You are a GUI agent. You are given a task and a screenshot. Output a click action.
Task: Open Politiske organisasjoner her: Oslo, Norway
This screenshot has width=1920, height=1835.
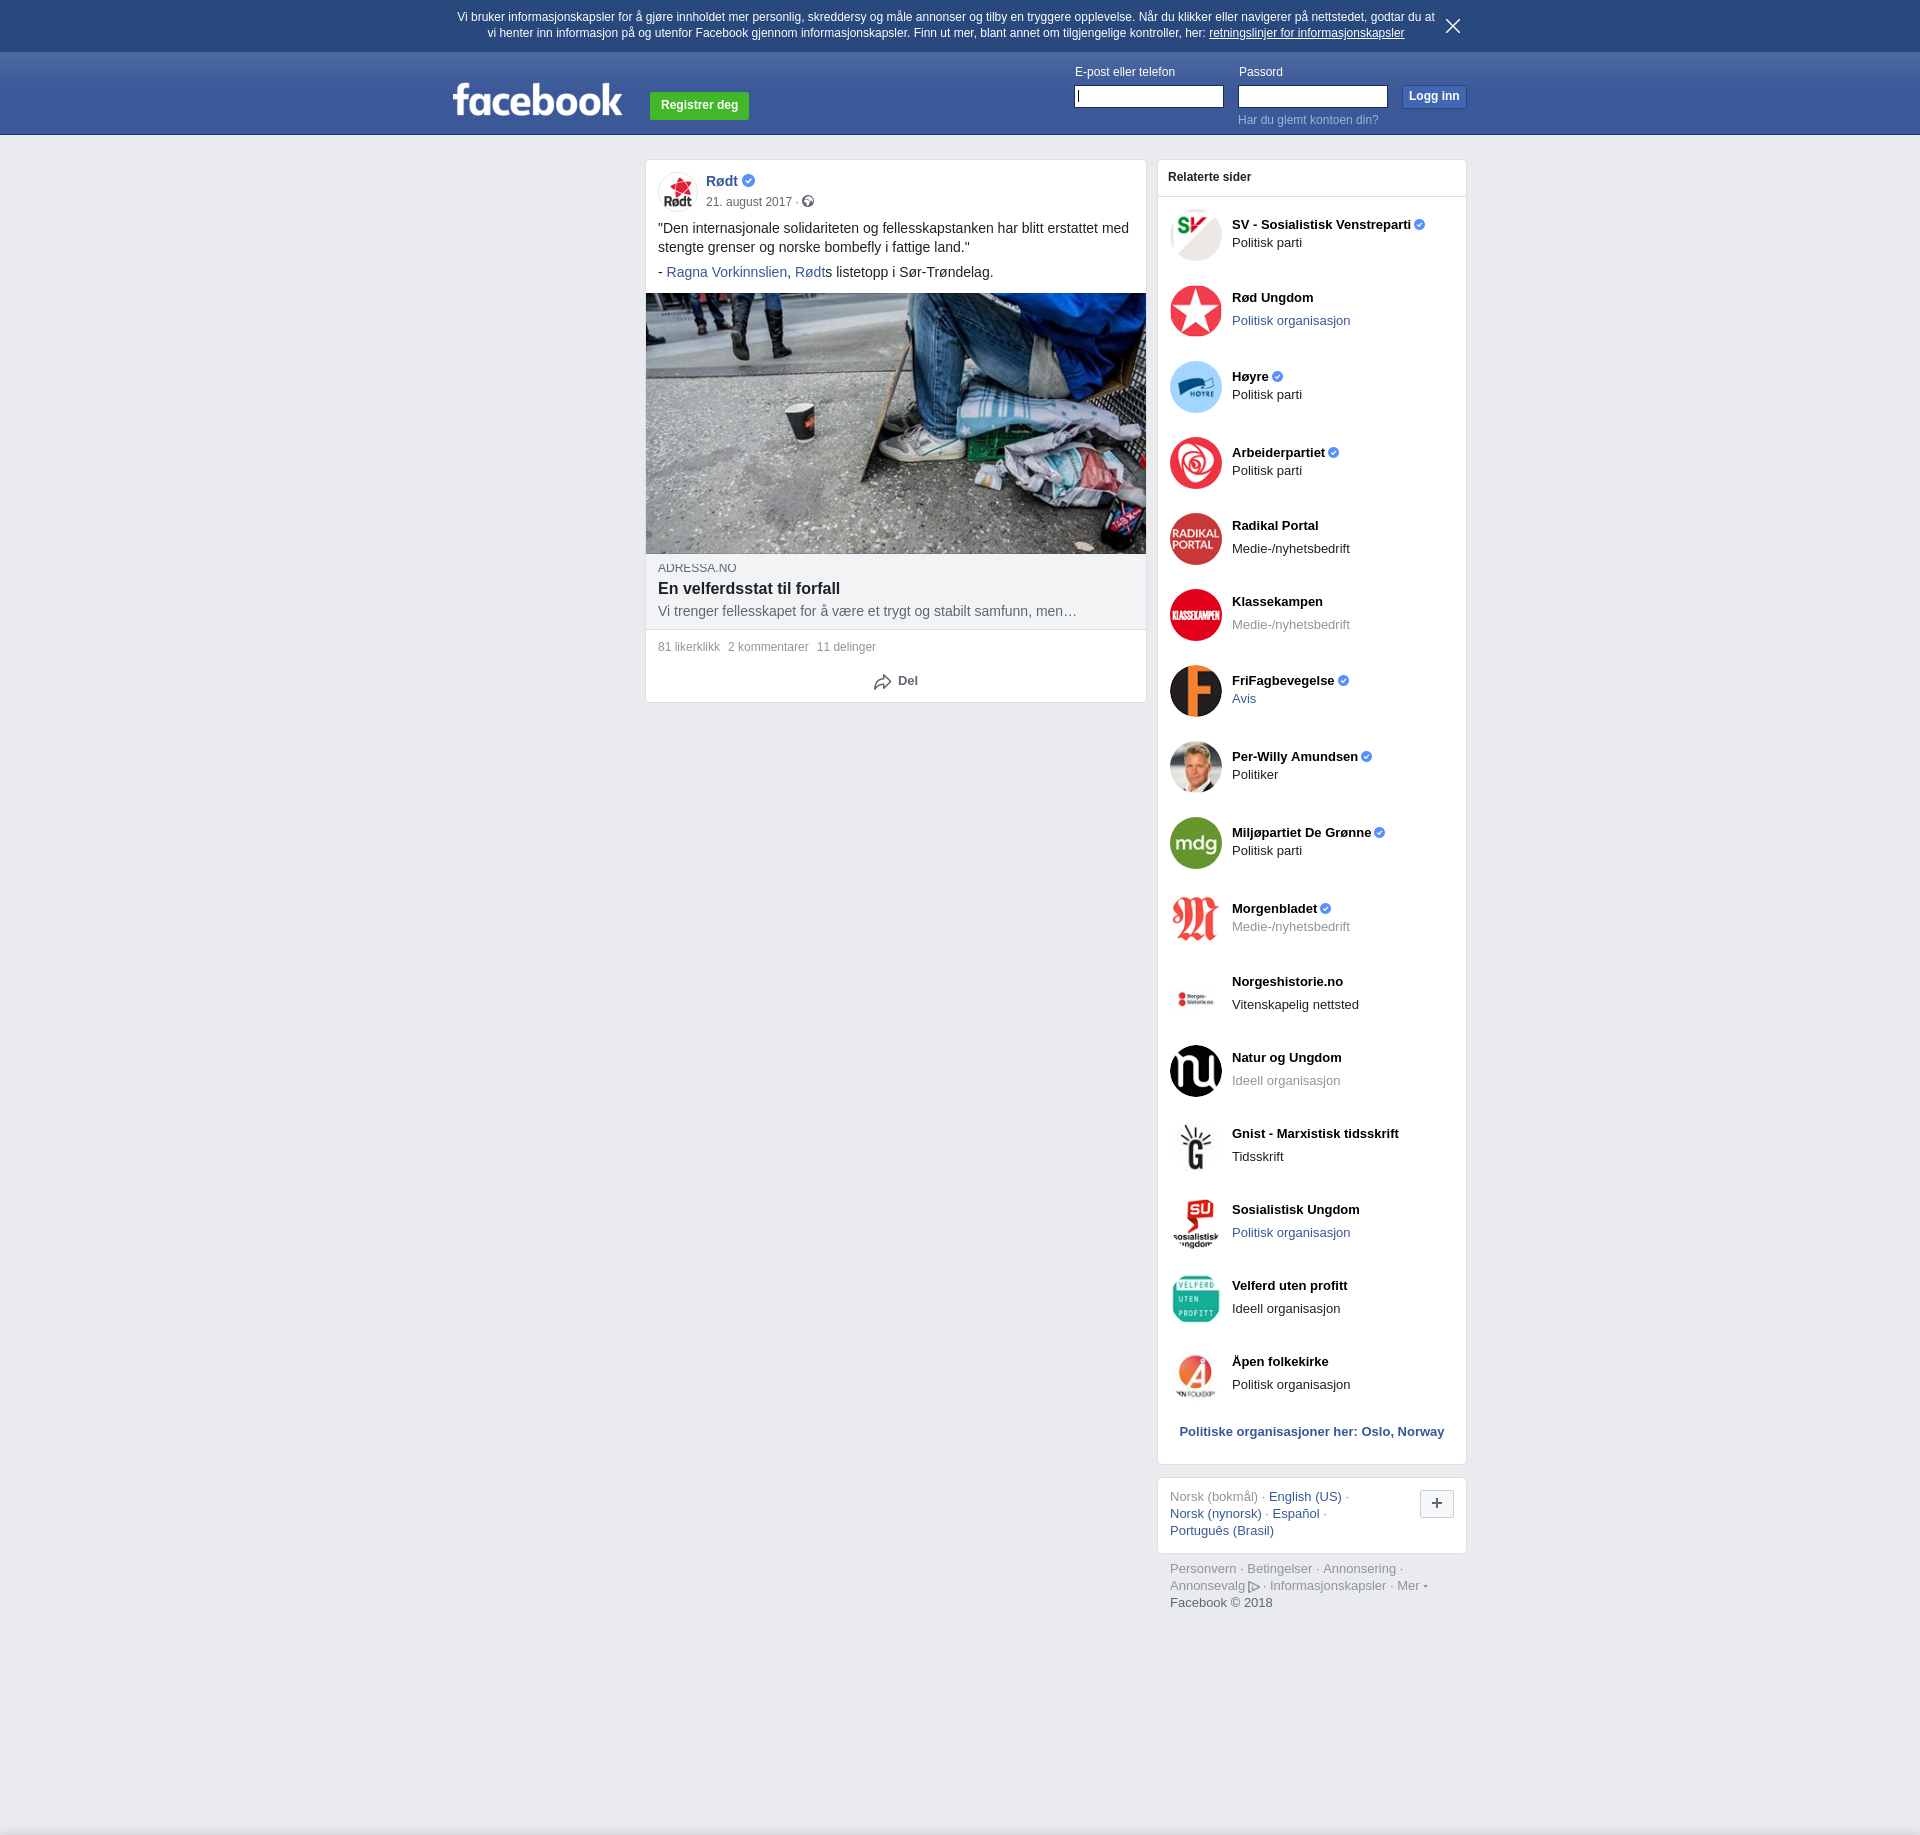(x=1312, y=1432)
